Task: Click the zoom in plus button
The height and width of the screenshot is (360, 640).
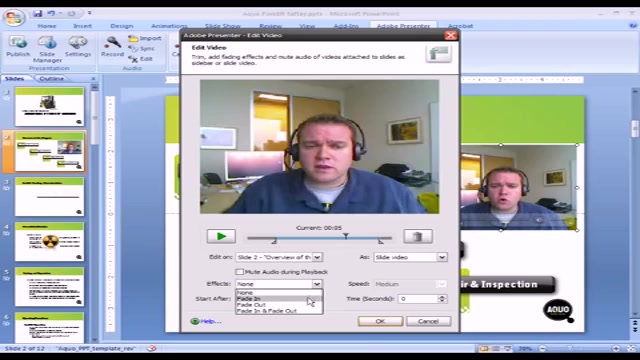Action: point(616,349)
